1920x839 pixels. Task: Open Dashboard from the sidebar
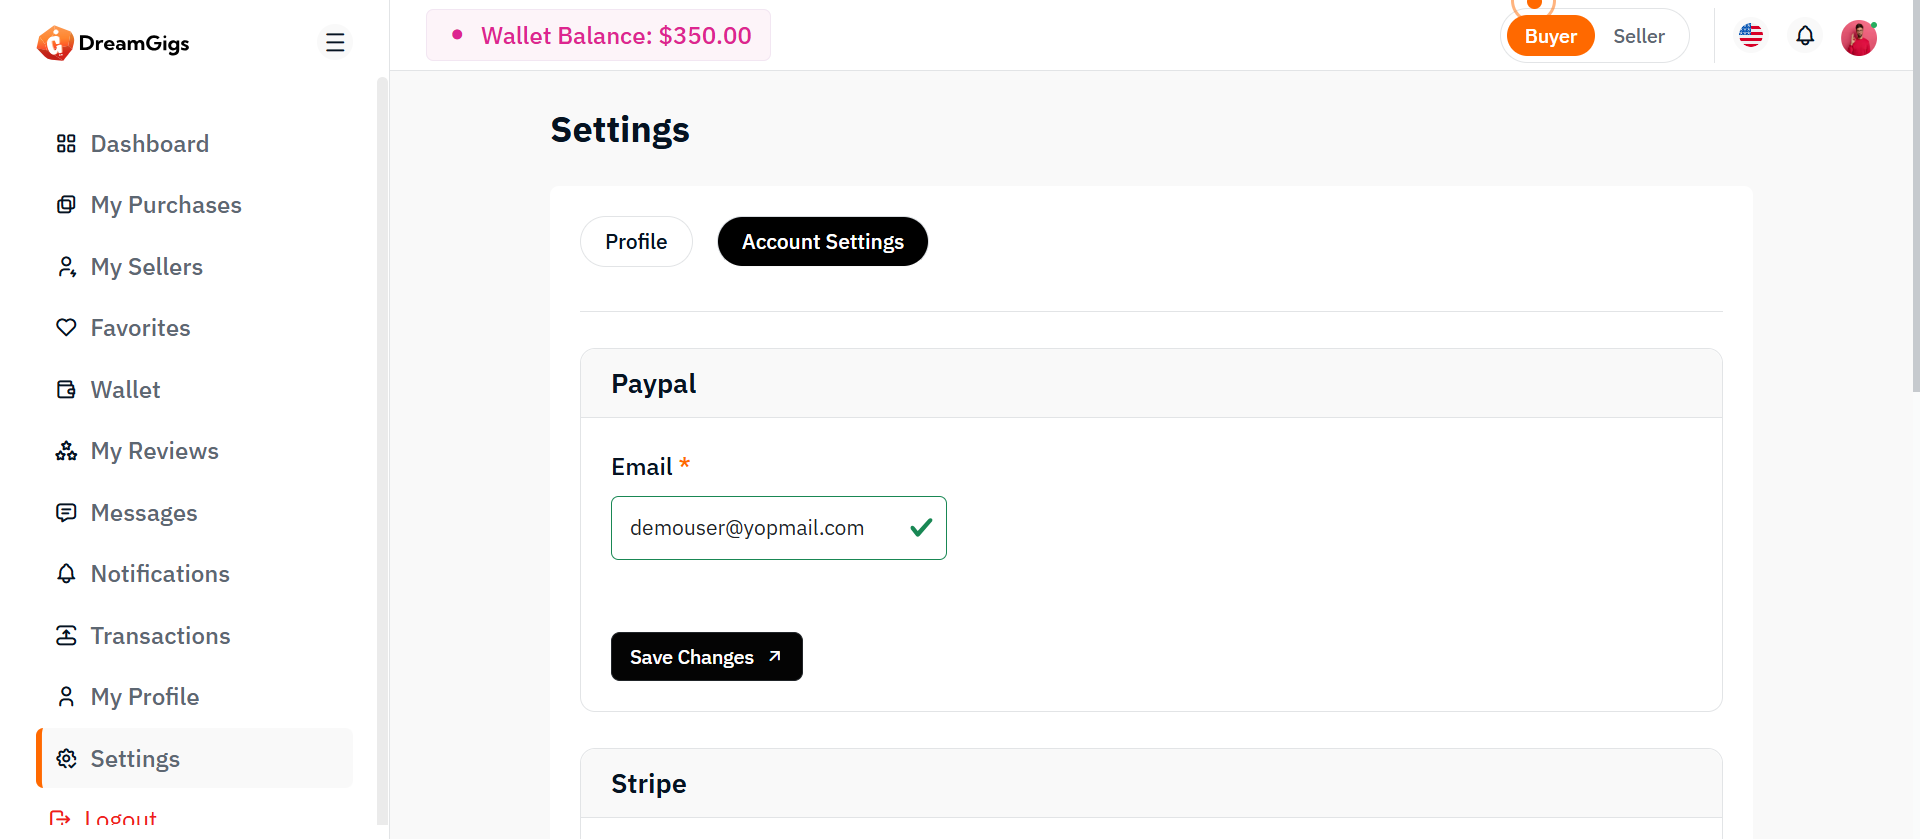149,144
